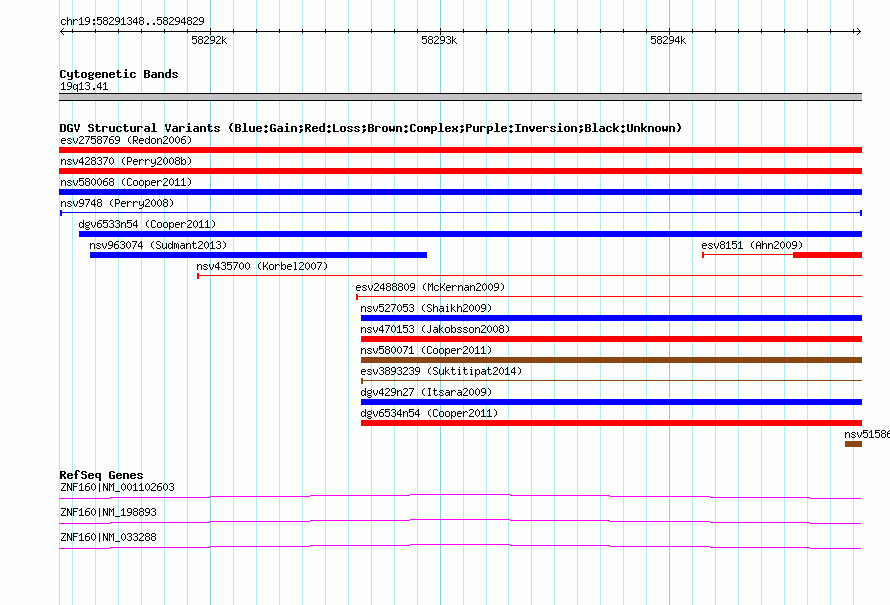Open the nsv580068 (Cooper2011) label
The width and height of the screenshot is (890, 605).
[x=126, y=182]
